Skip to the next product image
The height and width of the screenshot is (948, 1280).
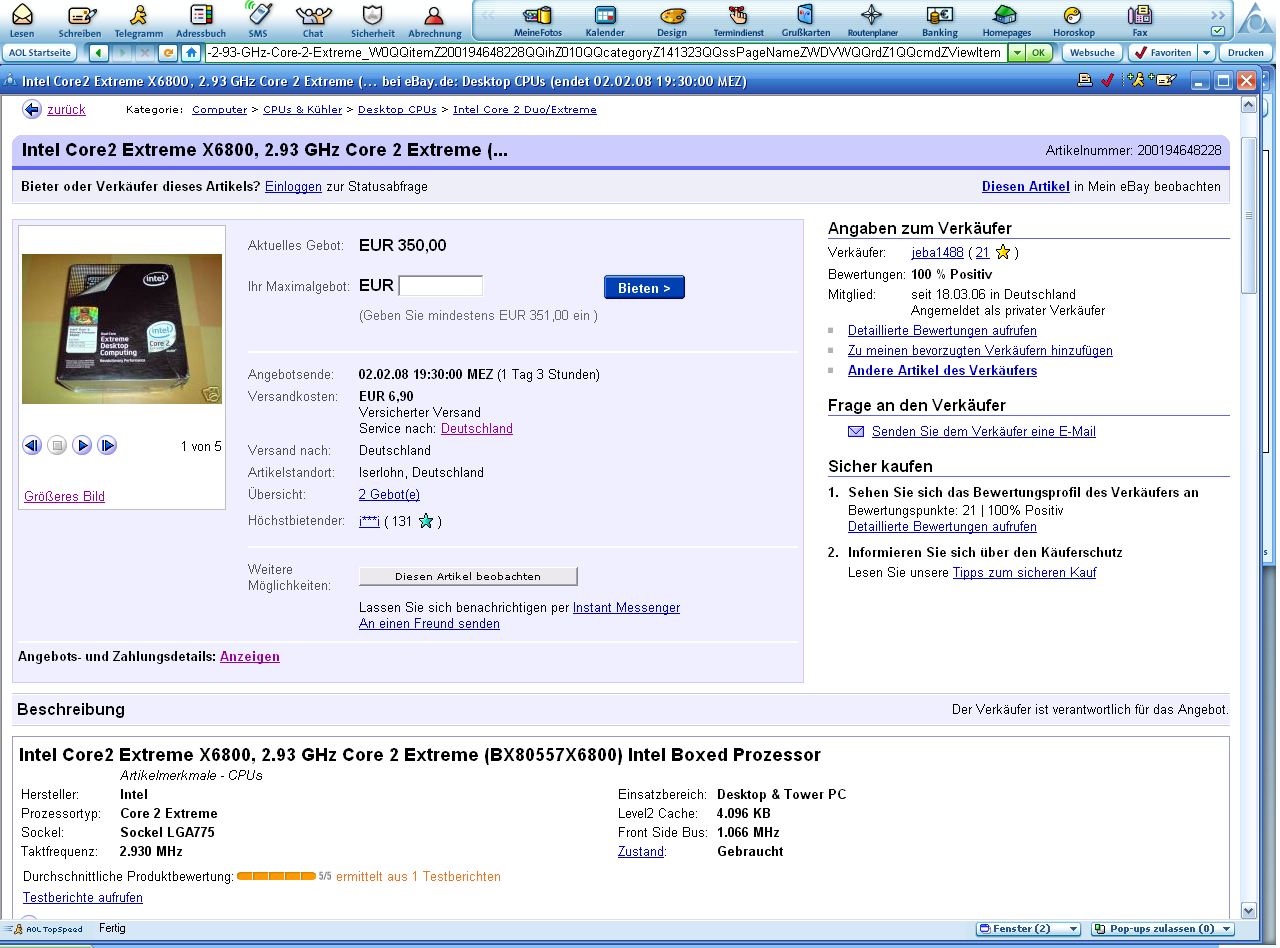coord(107,446)
